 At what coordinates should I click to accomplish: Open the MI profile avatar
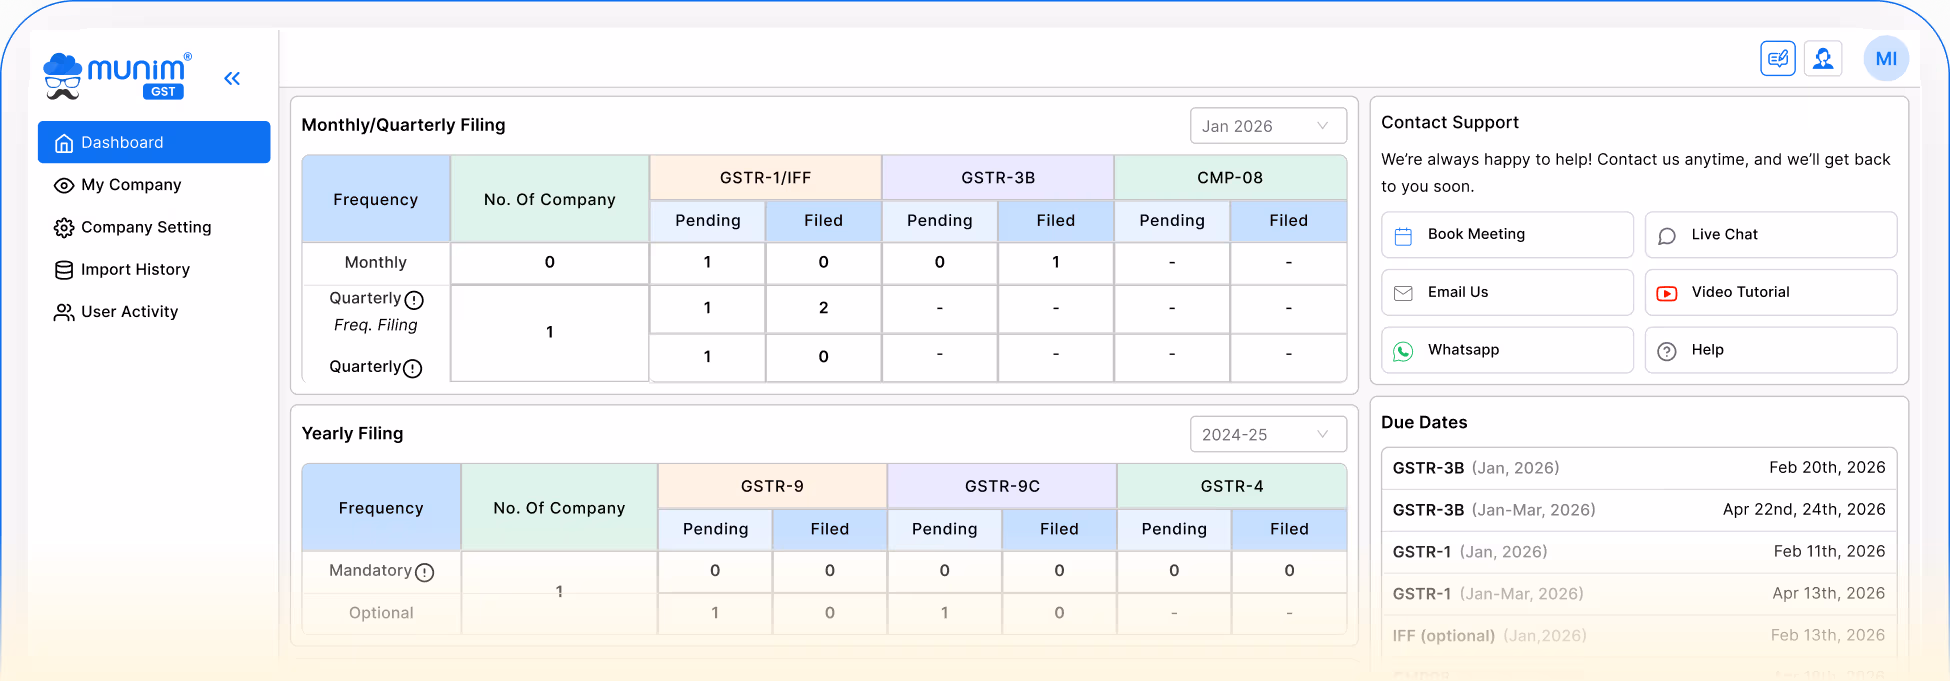pos(1885,59)
